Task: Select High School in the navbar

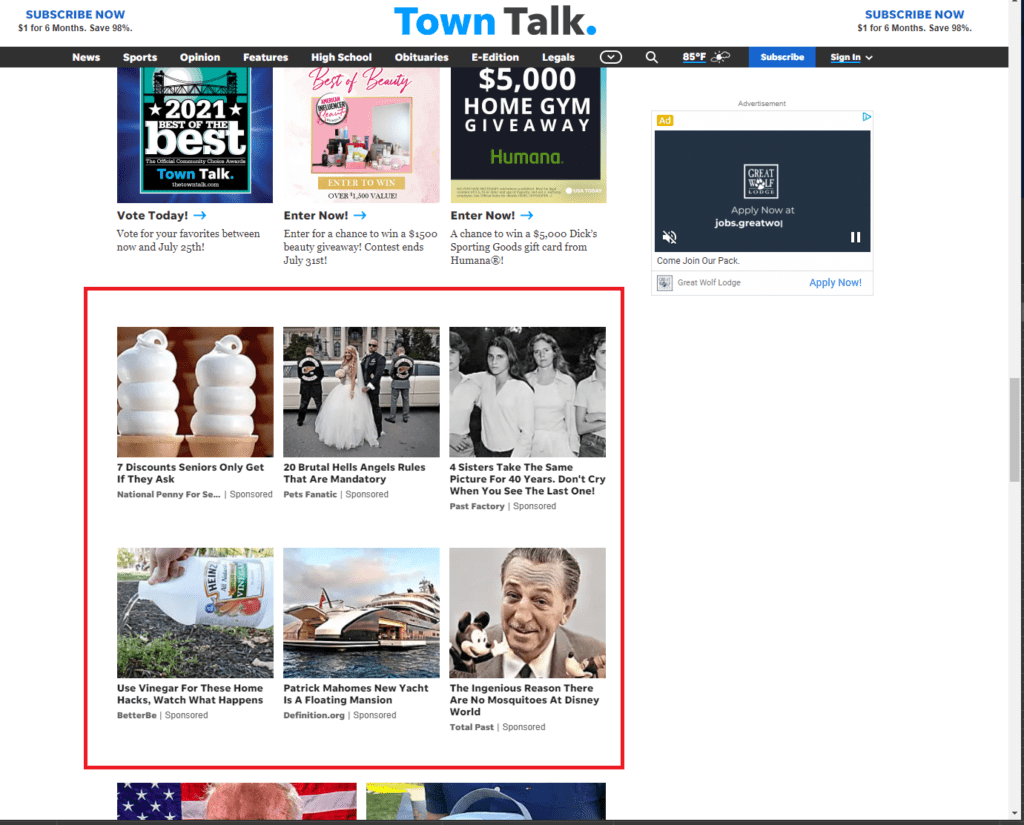Action: [341, 57]
